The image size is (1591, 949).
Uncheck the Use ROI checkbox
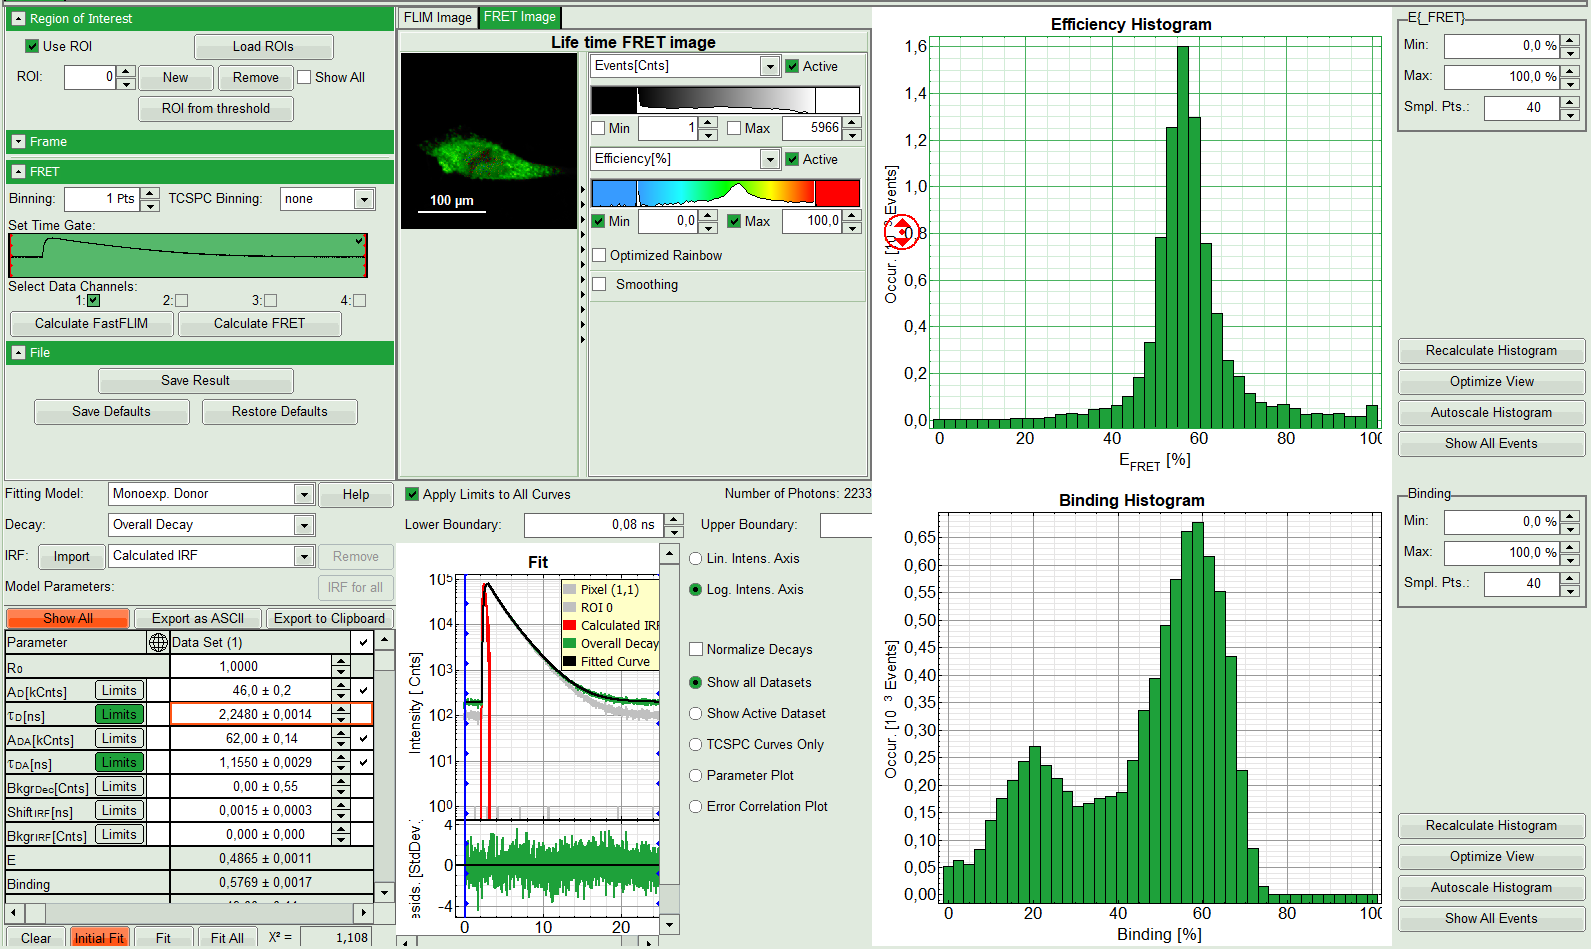pos(32,46)
